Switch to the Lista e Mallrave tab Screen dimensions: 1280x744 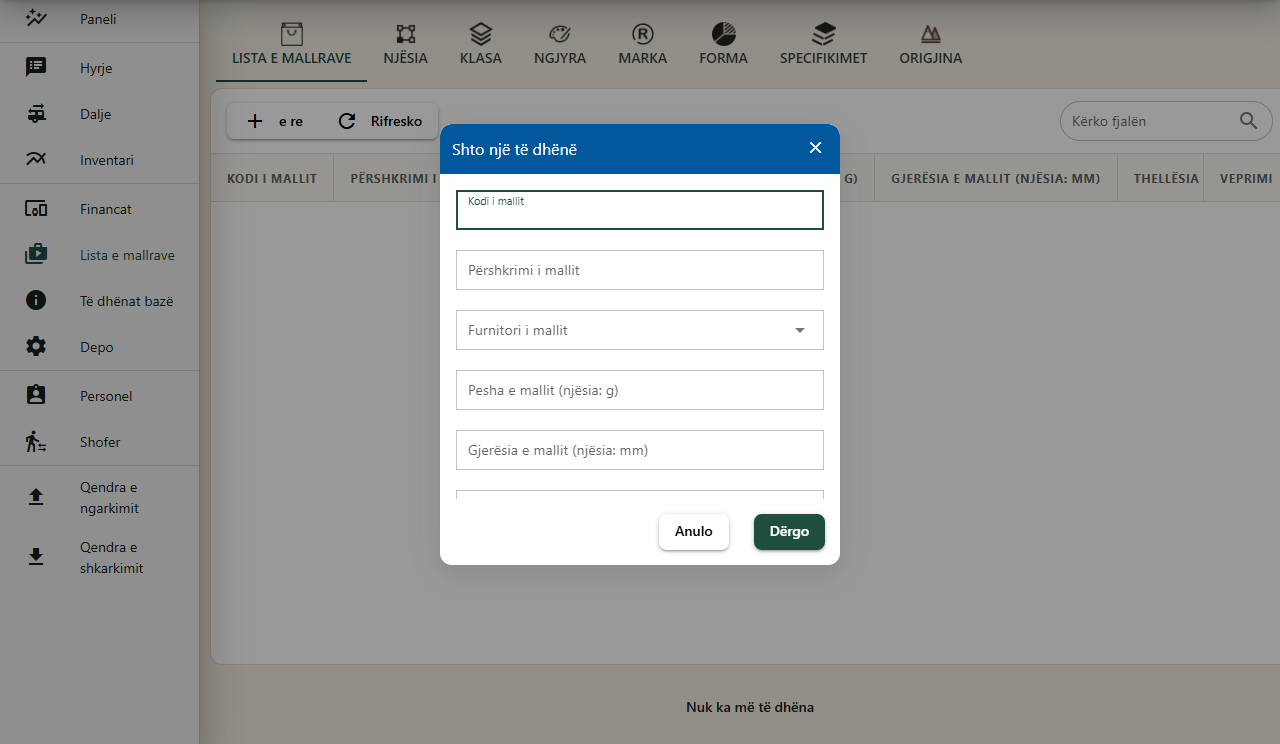[292, 46]
